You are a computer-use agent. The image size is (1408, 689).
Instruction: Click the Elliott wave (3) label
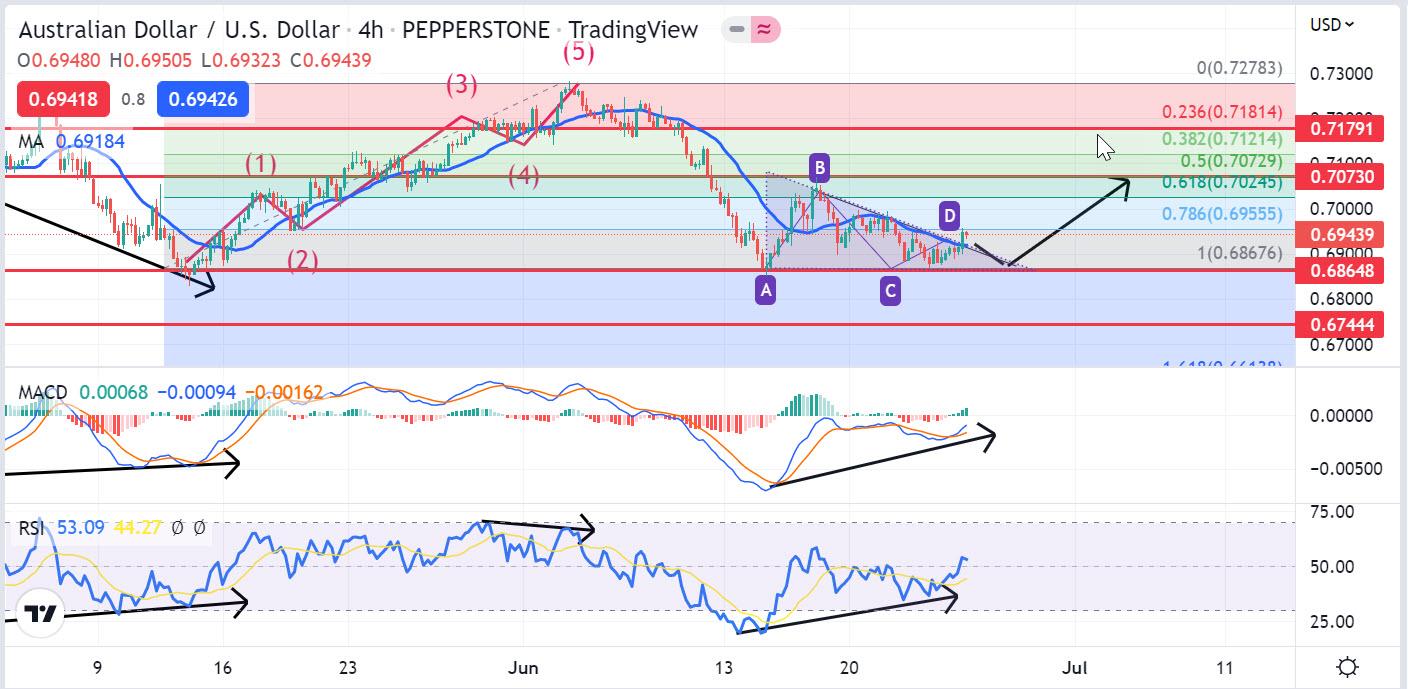[x=461, y=85]
